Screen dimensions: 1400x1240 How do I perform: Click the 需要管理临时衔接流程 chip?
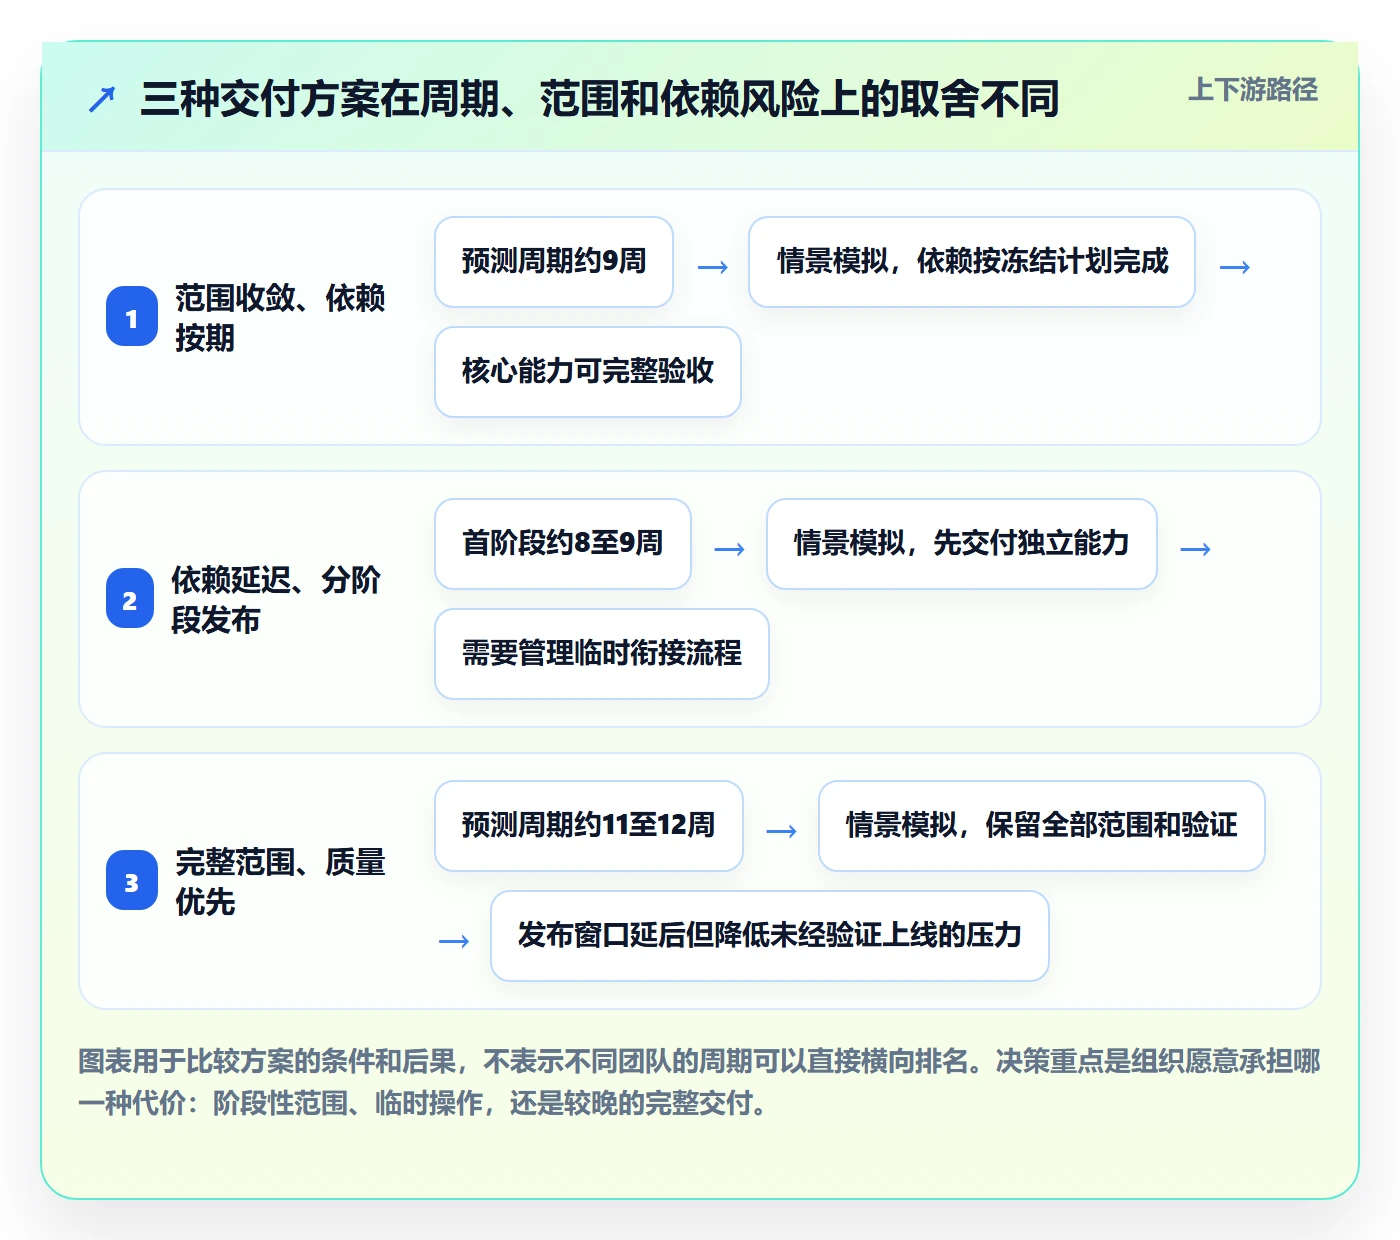[602, 654]
